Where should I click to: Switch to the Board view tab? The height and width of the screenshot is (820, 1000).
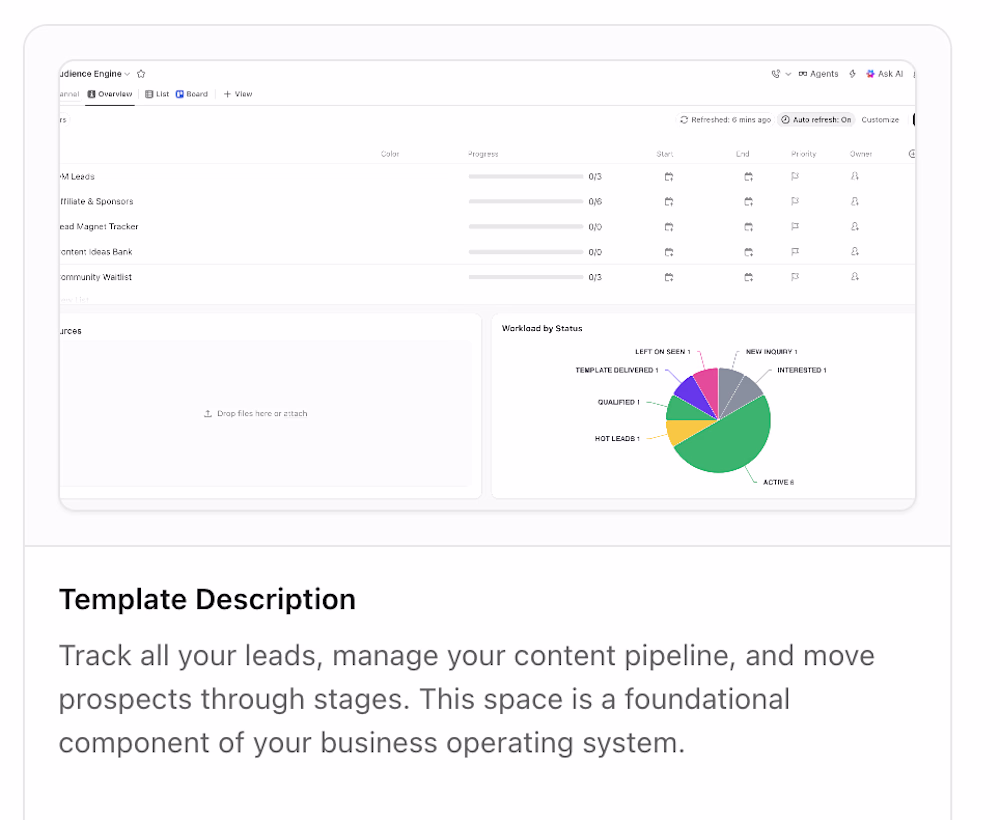click(x=192, y=94)
